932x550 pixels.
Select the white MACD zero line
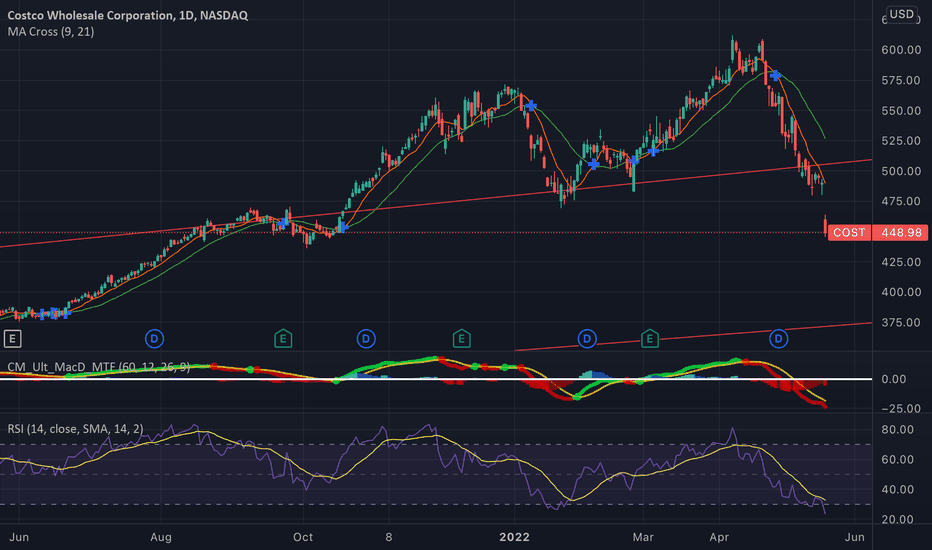[436, 379]
